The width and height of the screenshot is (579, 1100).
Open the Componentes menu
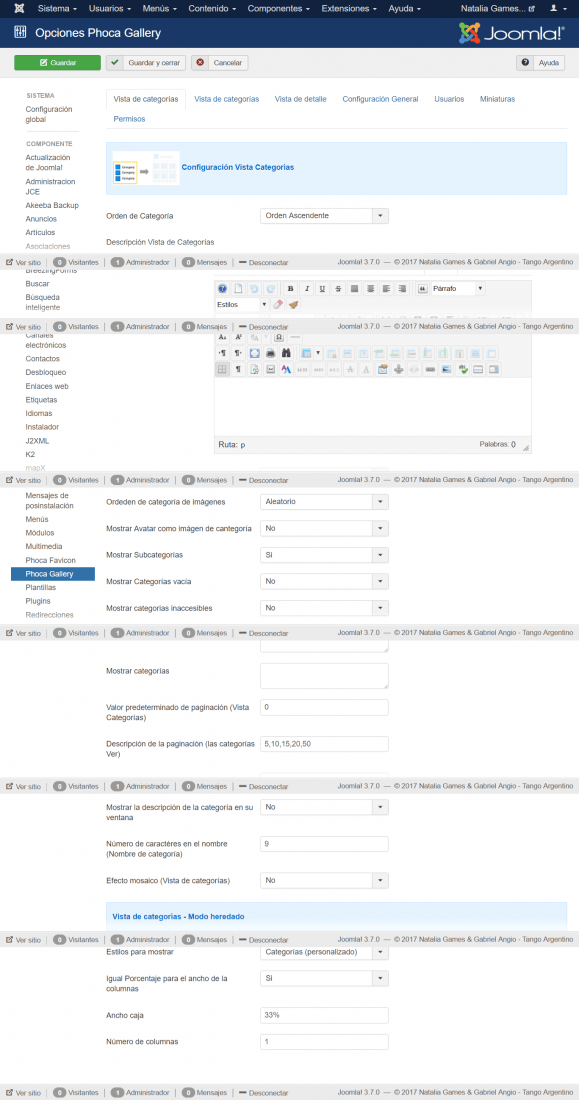coord(279,8)
